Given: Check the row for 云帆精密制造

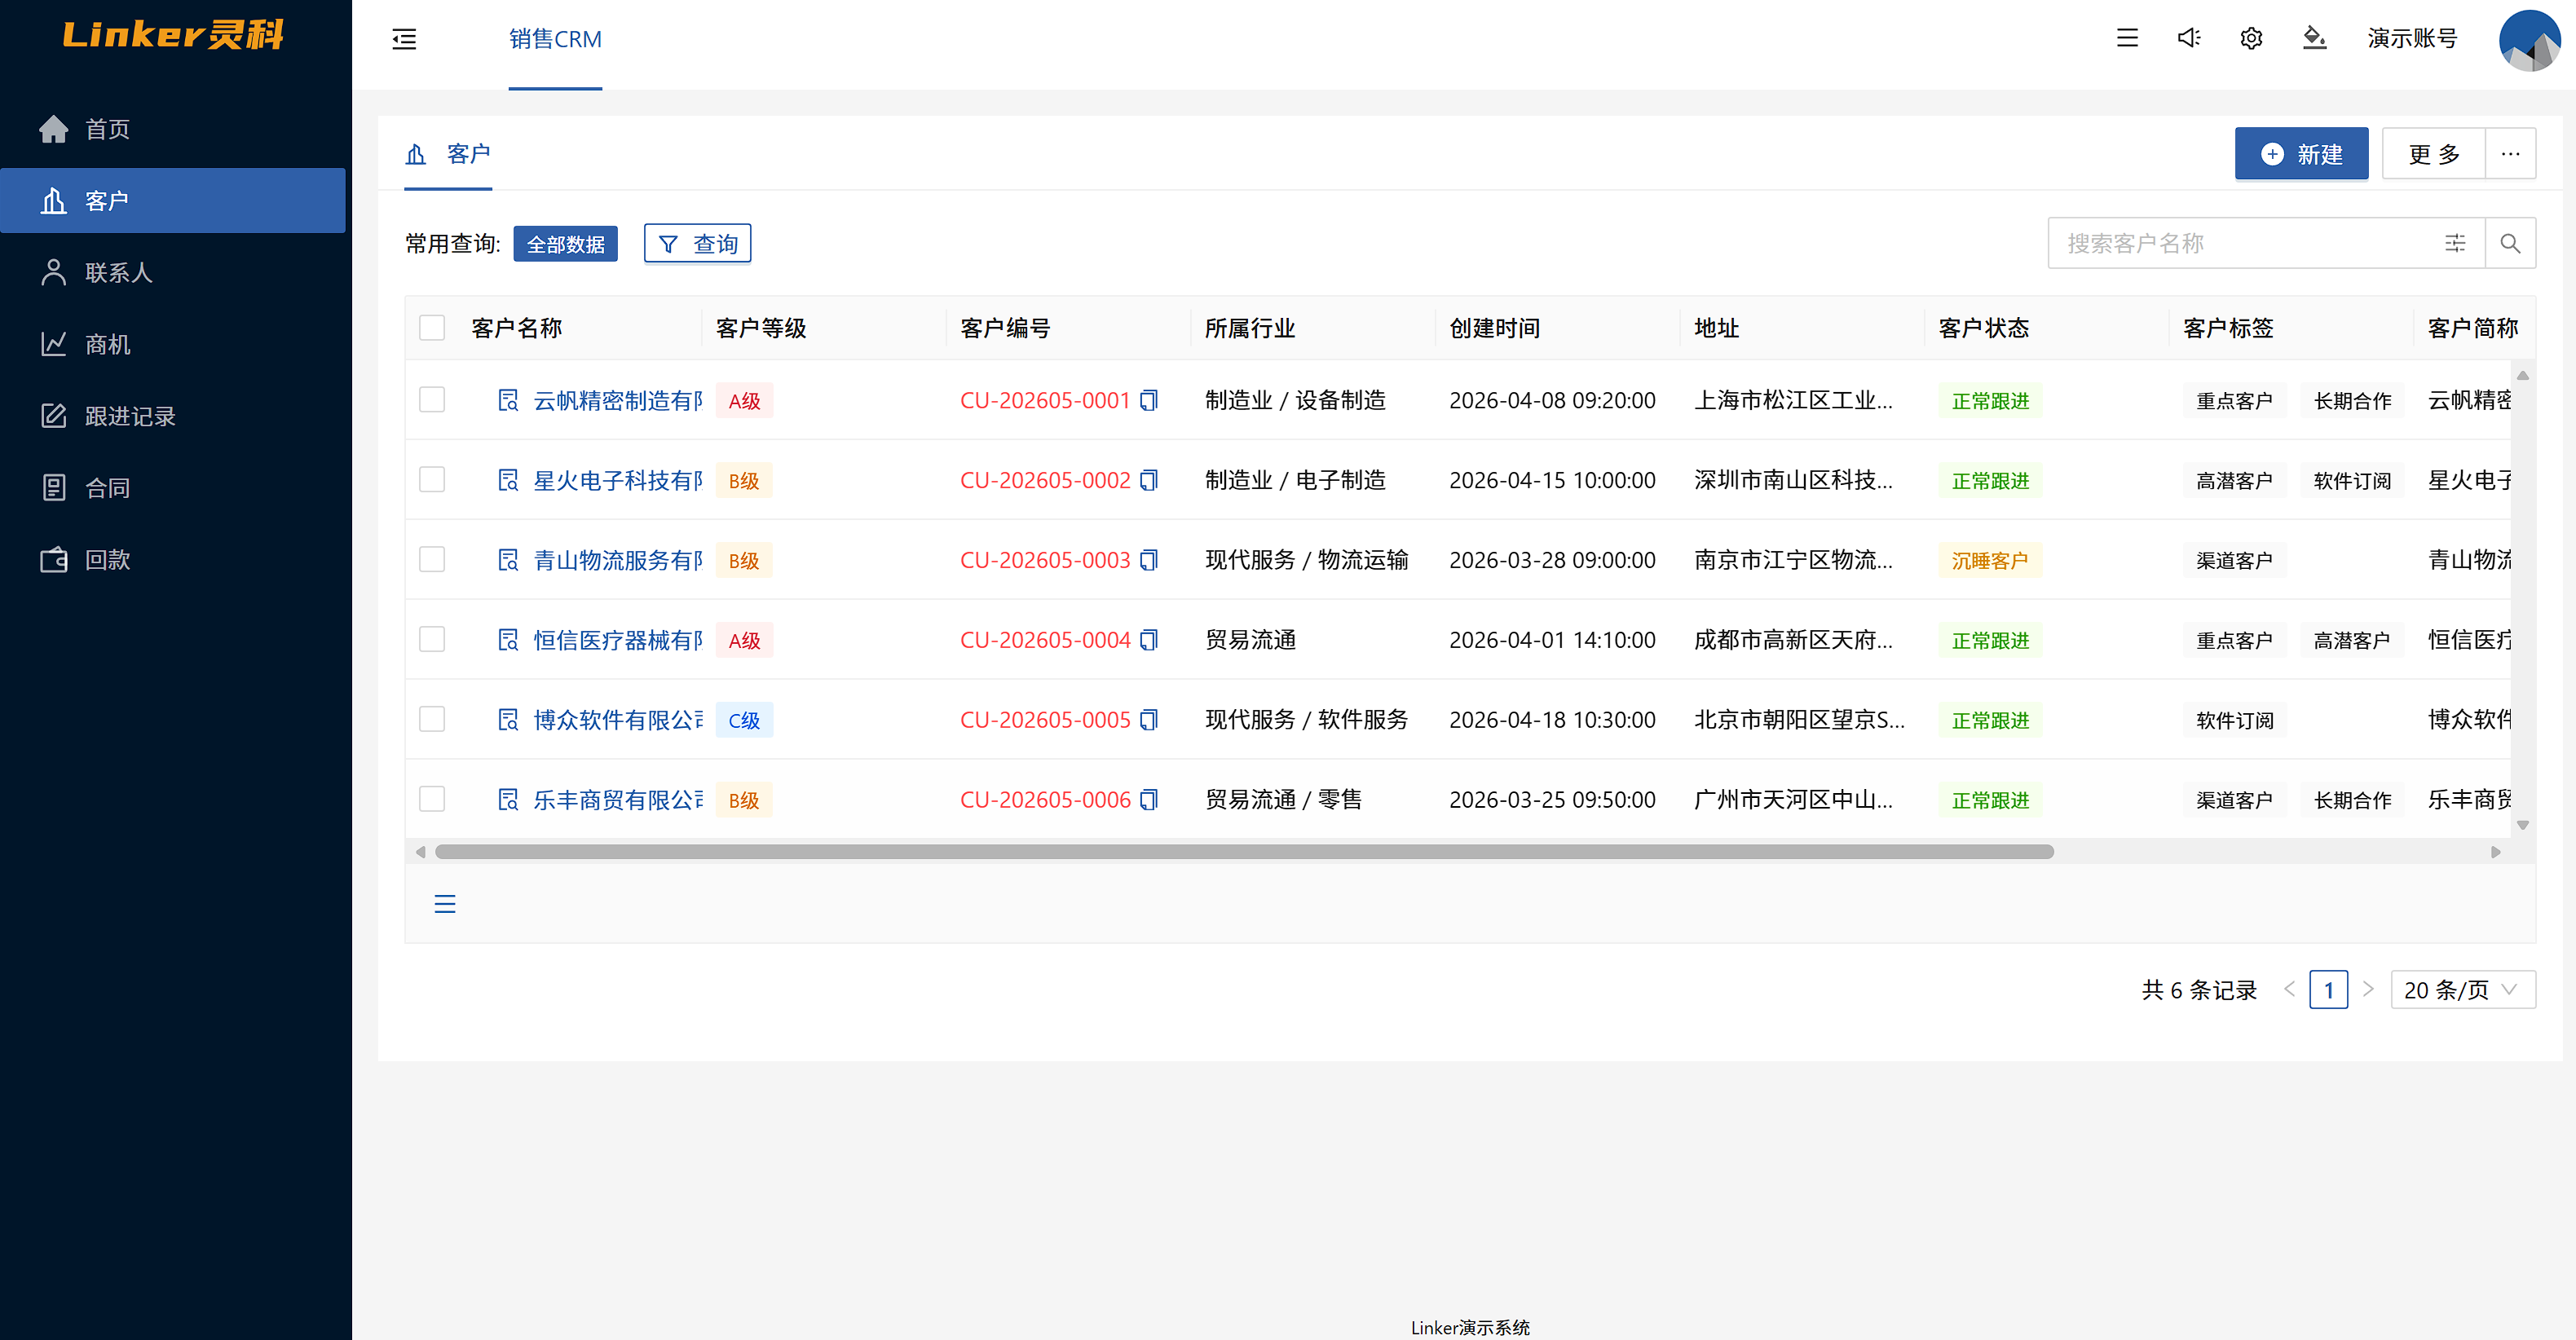Looking at the screenshot, I should point(432,400).
